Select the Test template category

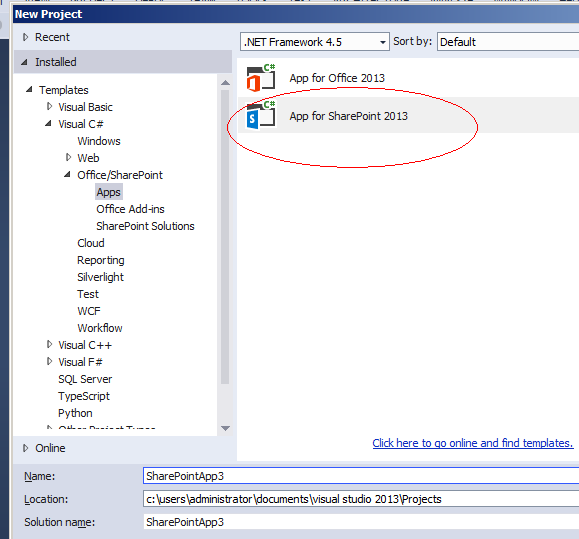(x=88, y=294)
